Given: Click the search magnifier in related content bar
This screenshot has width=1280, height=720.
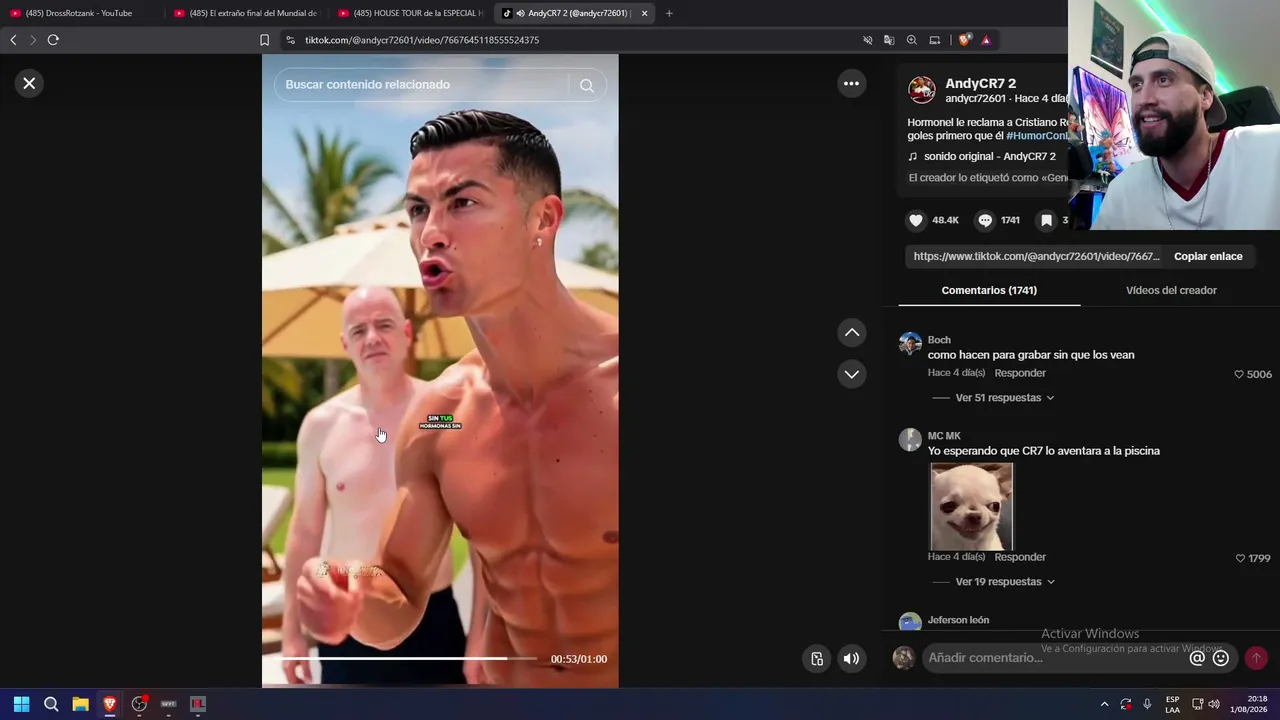Looking at the screenshot, I should (587, 85).
